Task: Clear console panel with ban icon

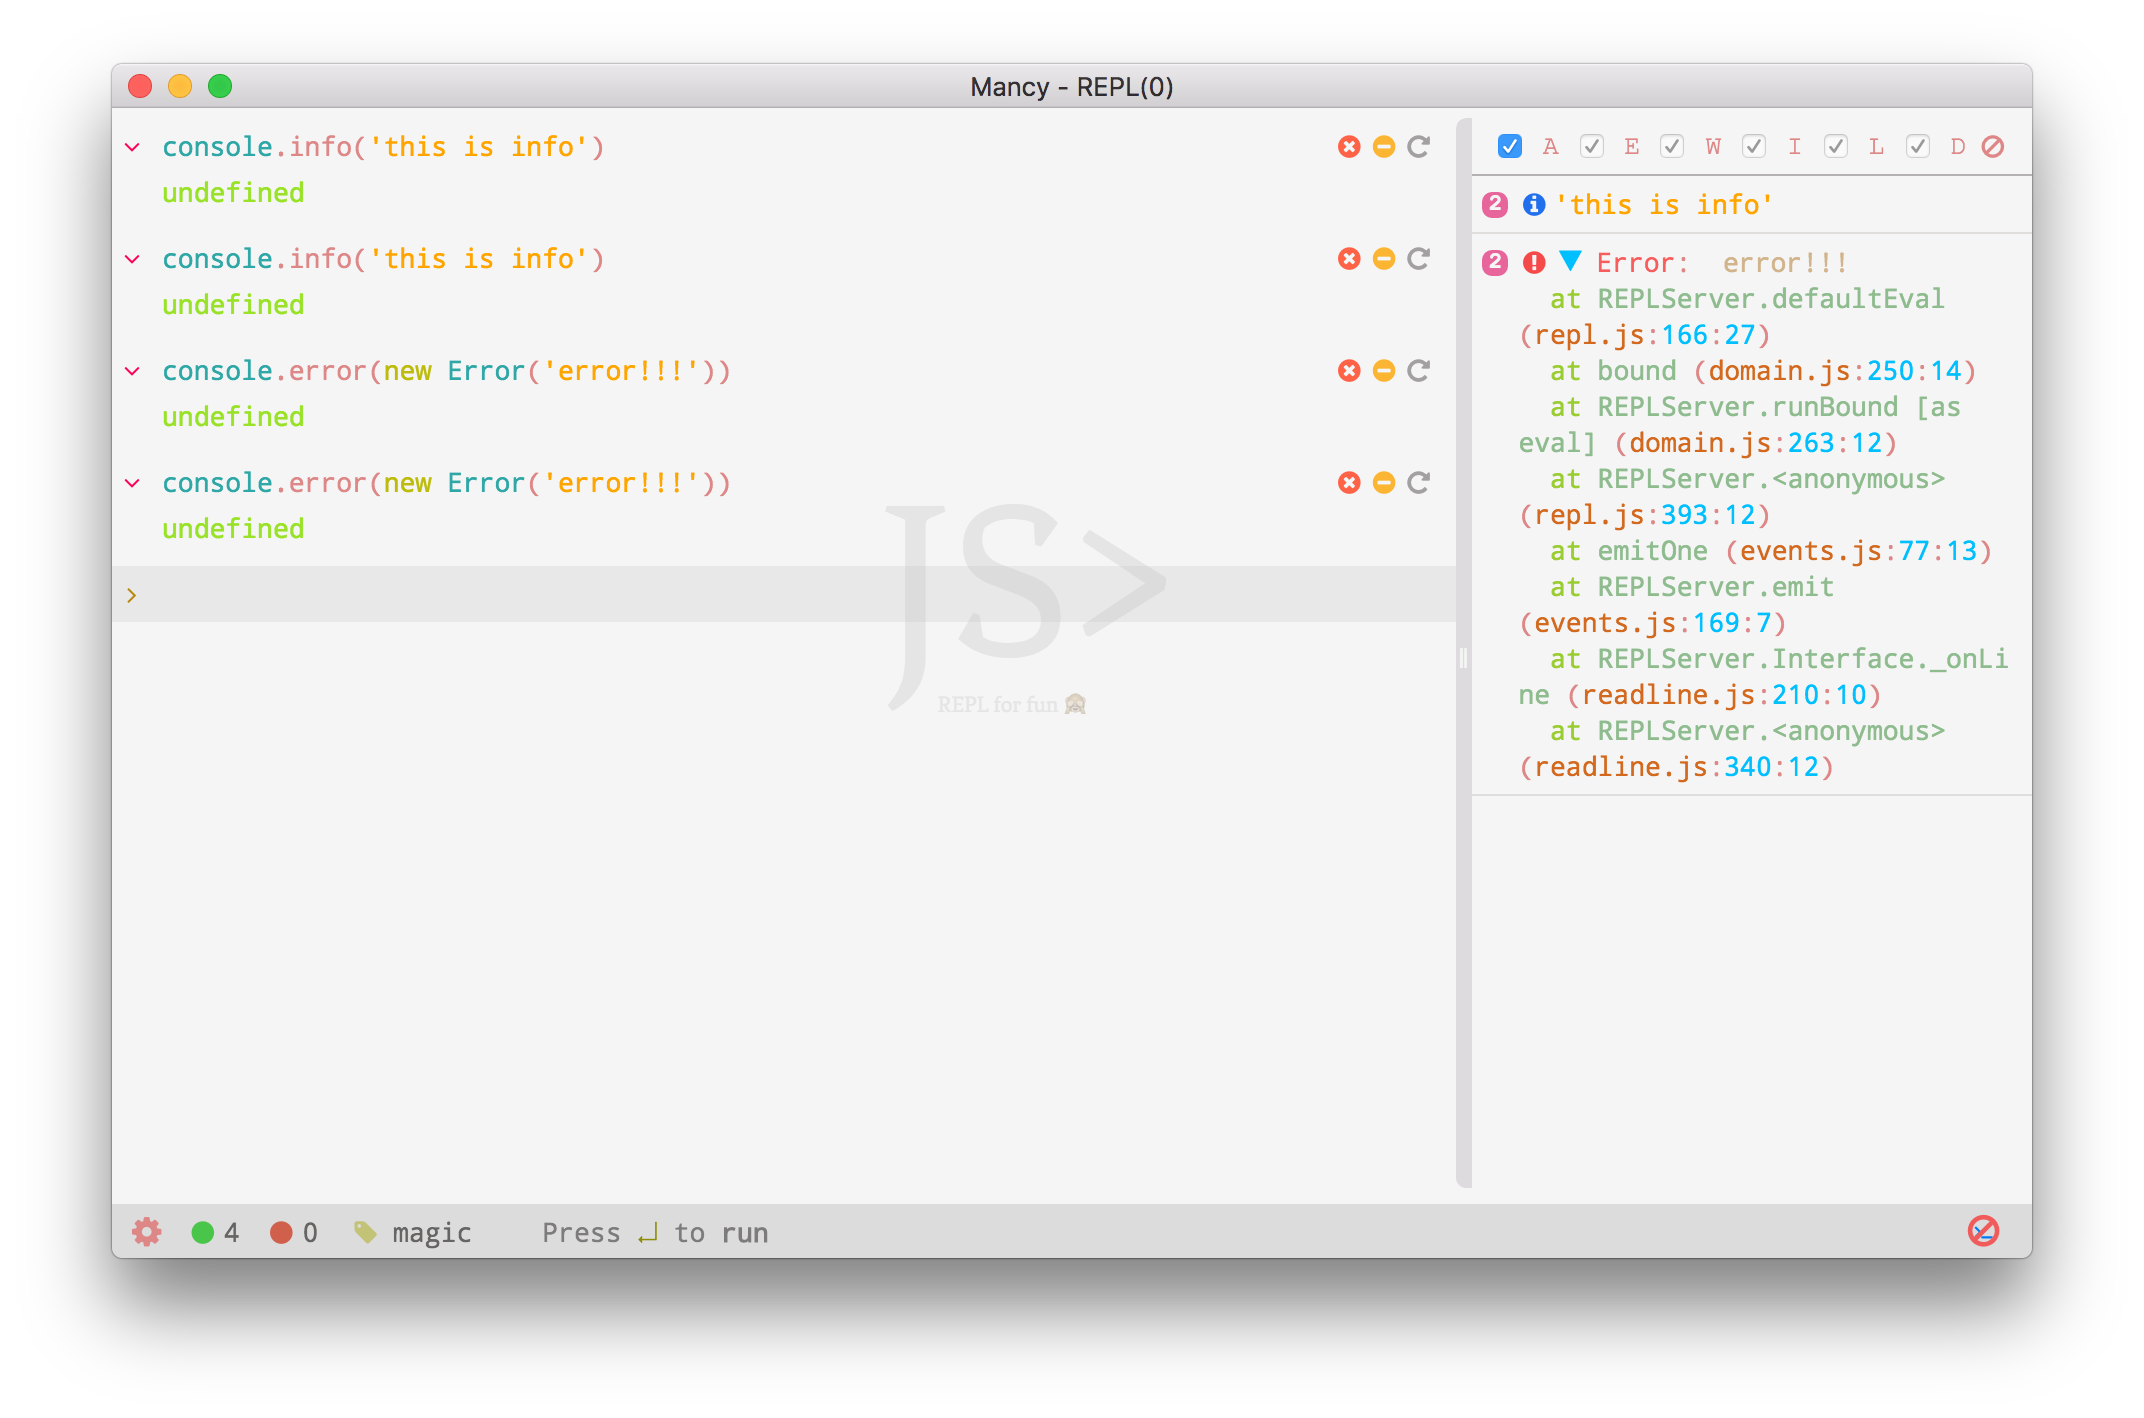Action: point(1993,147)
